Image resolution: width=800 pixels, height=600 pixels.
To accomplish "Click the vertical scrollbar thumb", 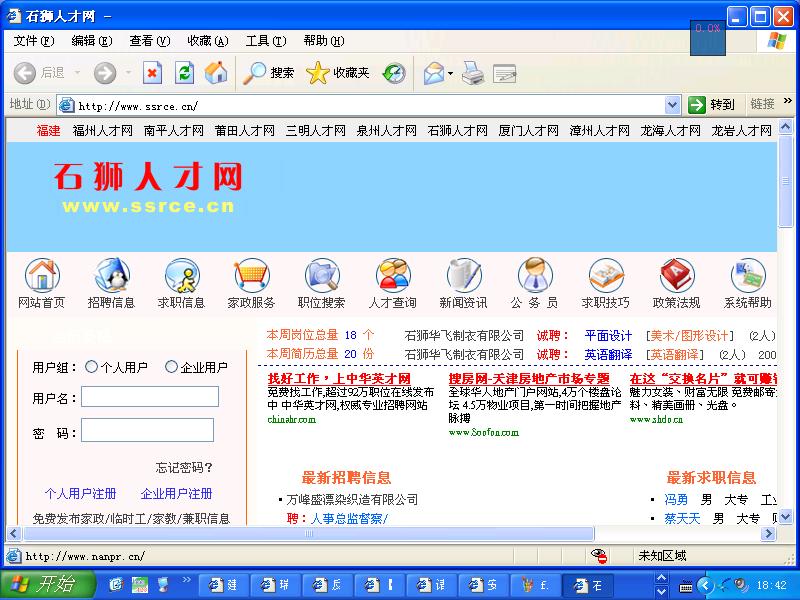I will click(786, 181).
